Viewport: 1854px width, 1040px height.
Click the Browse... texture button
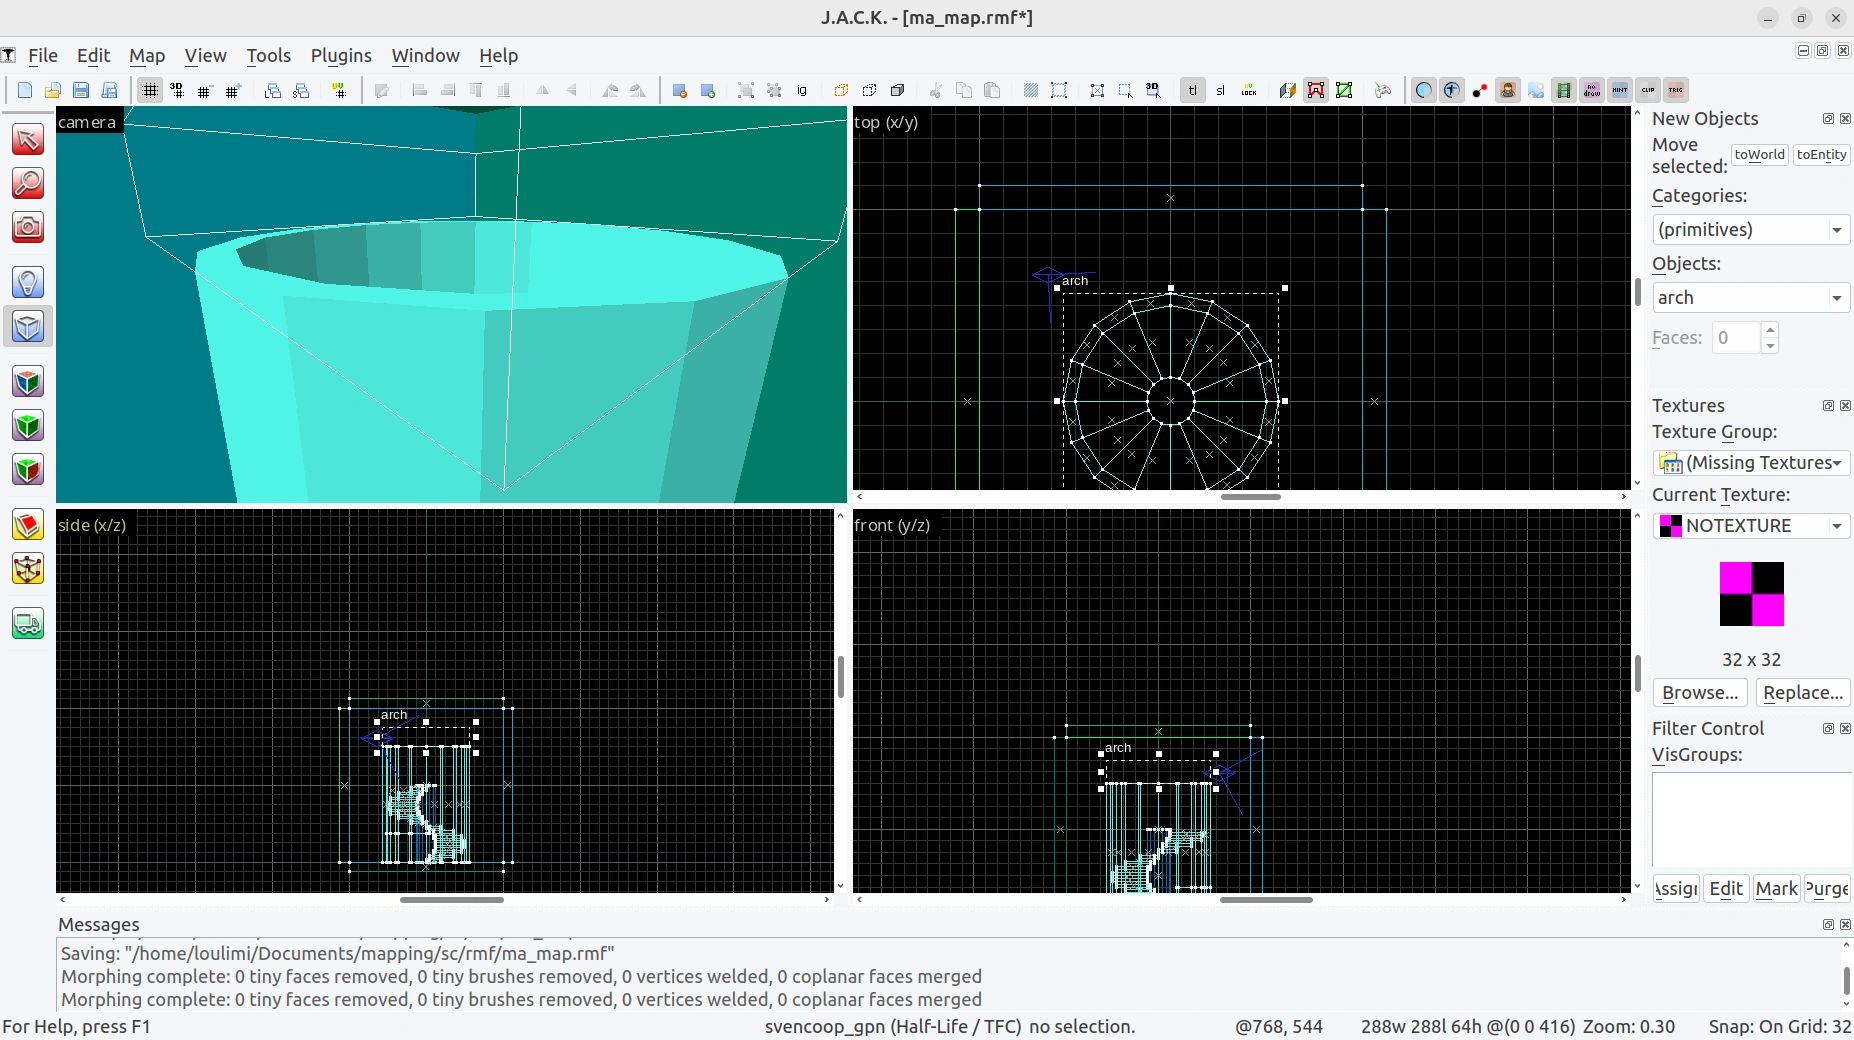pos(1700,692)
